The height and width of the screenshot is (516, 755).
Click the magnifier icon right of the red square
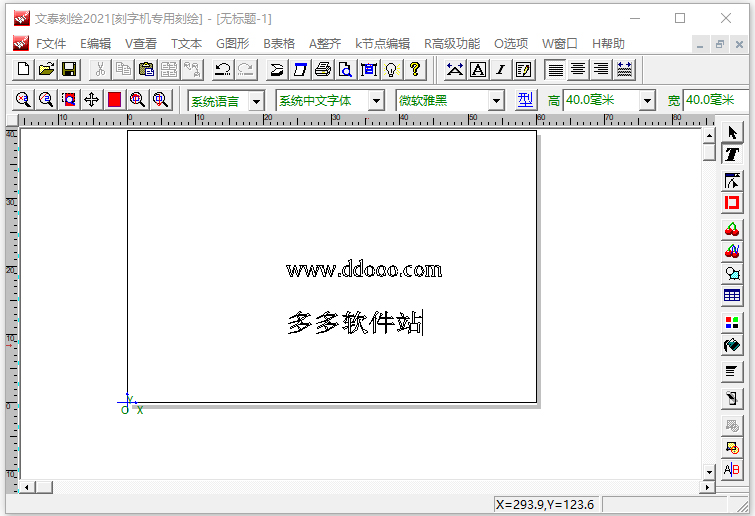click(x=137, y=100)
